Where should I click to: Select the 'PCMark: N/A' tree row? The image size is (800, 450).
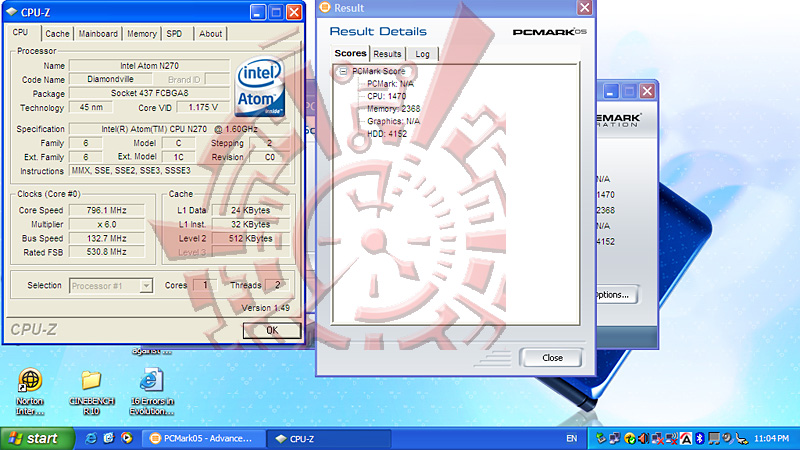pyautogui.click(x=390, y=84)
